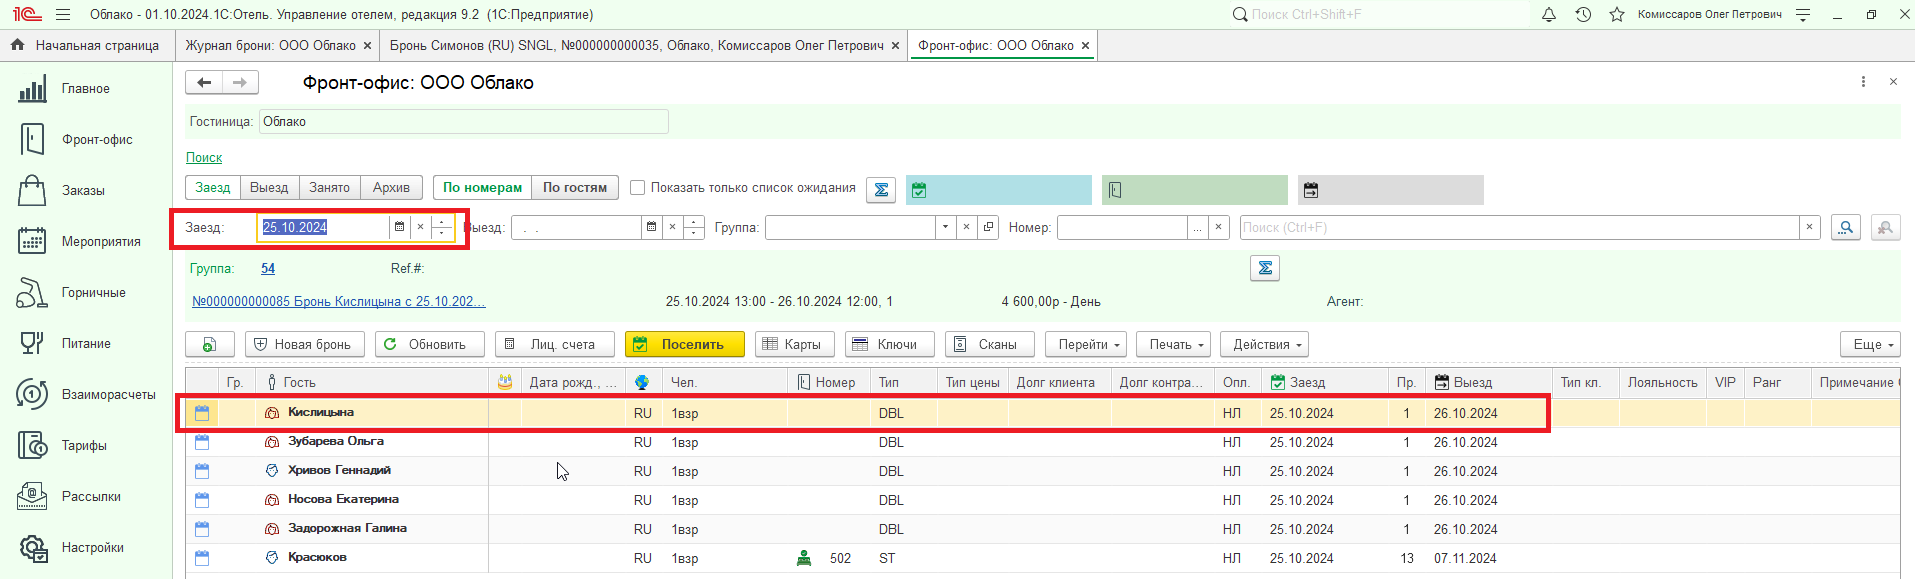
Task: Close the Журнал брони tab
Action: [367, 46]
